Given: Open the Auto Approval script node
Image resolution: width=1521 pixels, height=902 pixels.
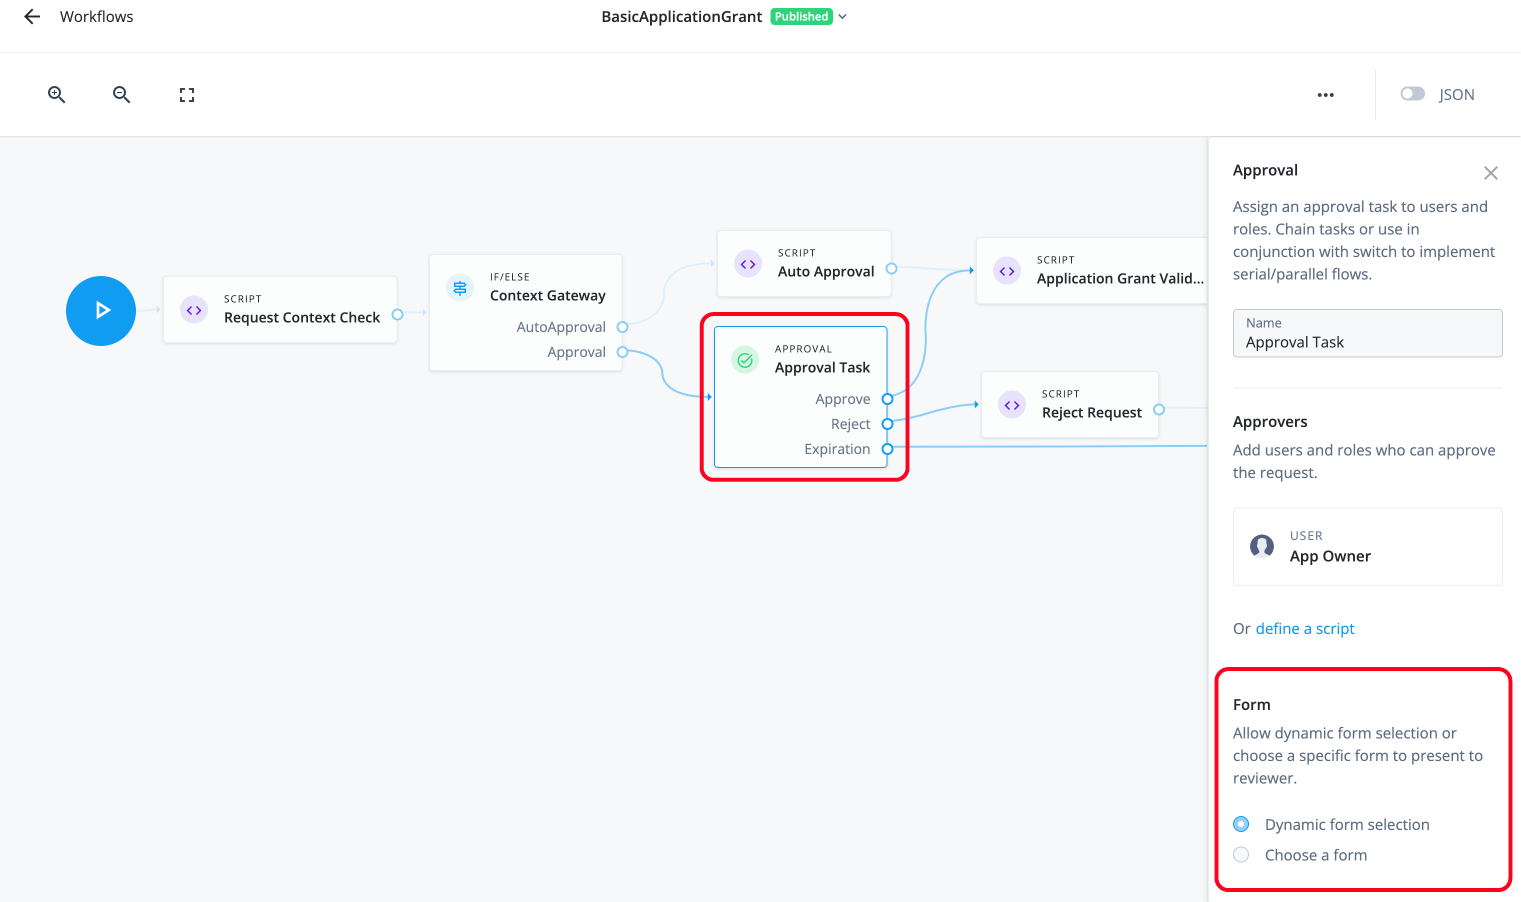Looking at the screenshot, I should tap(804, 263).
